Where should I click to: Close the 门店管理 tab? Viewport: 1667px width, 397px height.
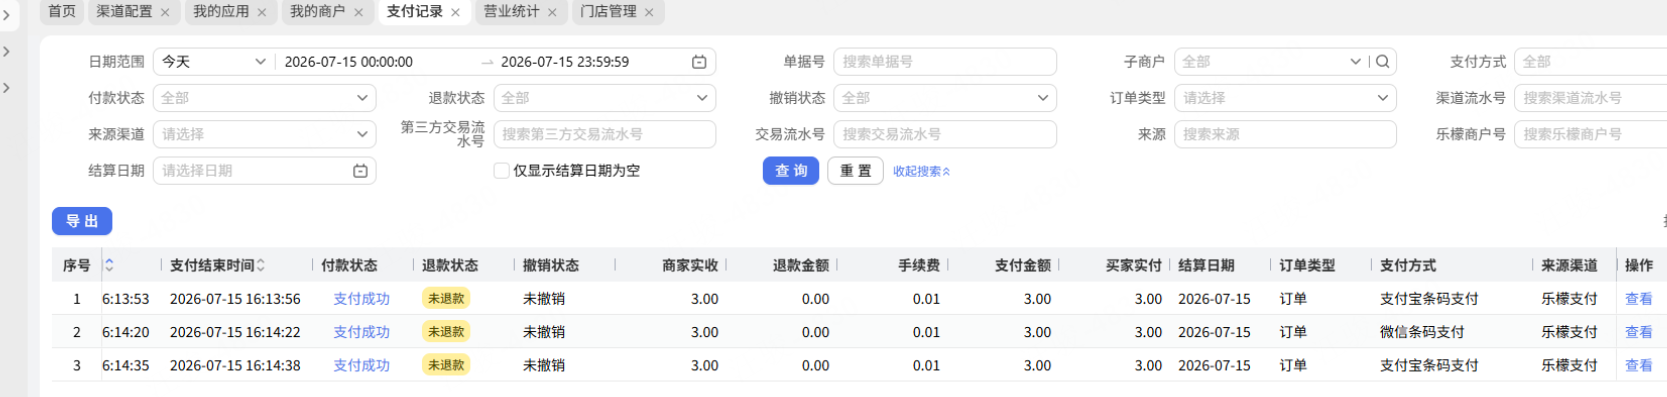[649, 12]
